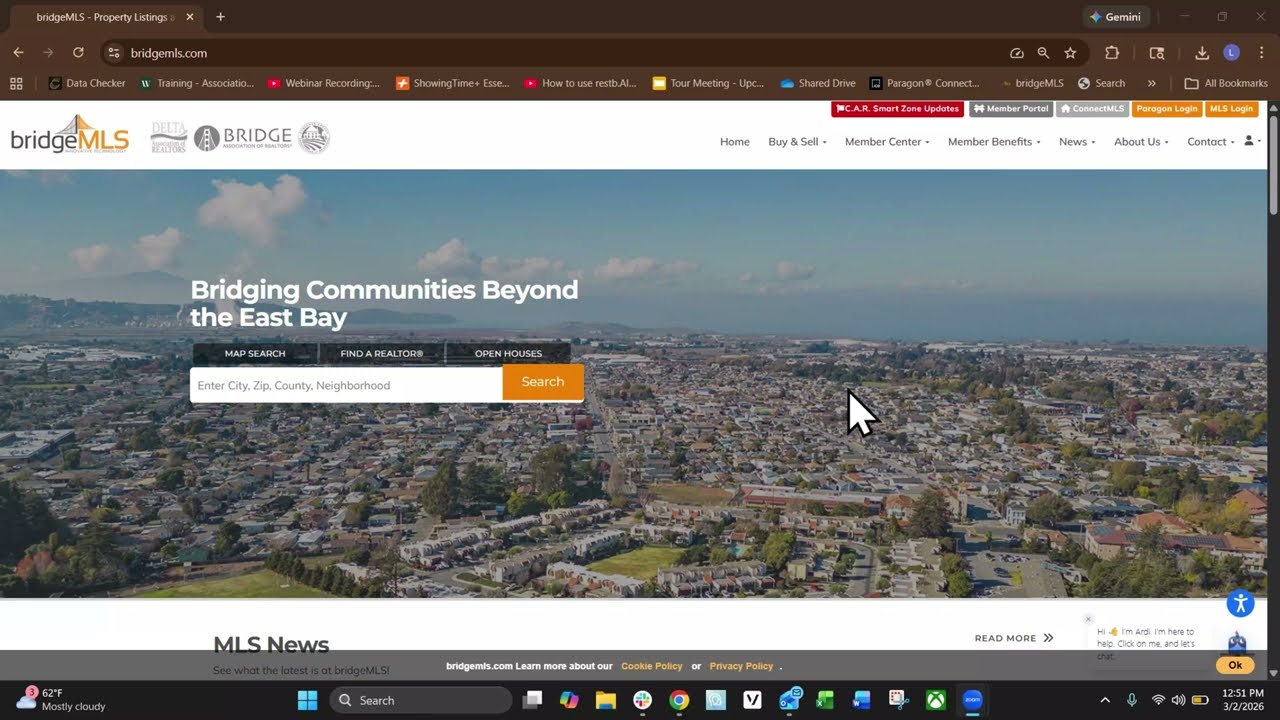Open the Chrome three-dot menu
The height and width of the screenshot is (720, 1280).
coord(1260,53)
